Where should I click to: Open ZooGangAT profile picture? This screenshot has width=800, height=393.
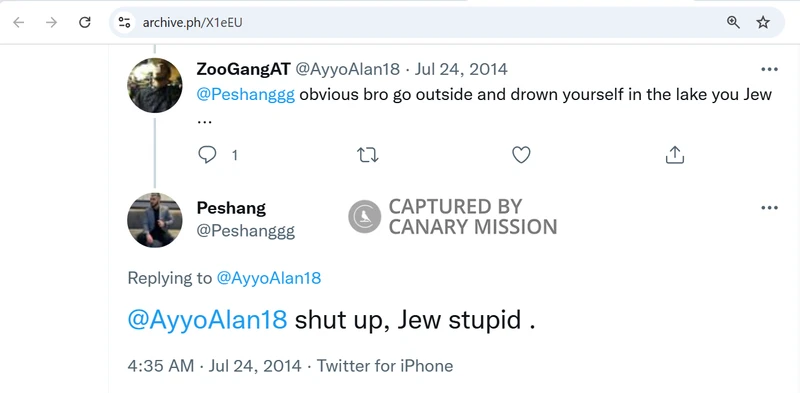click(155, 85)
